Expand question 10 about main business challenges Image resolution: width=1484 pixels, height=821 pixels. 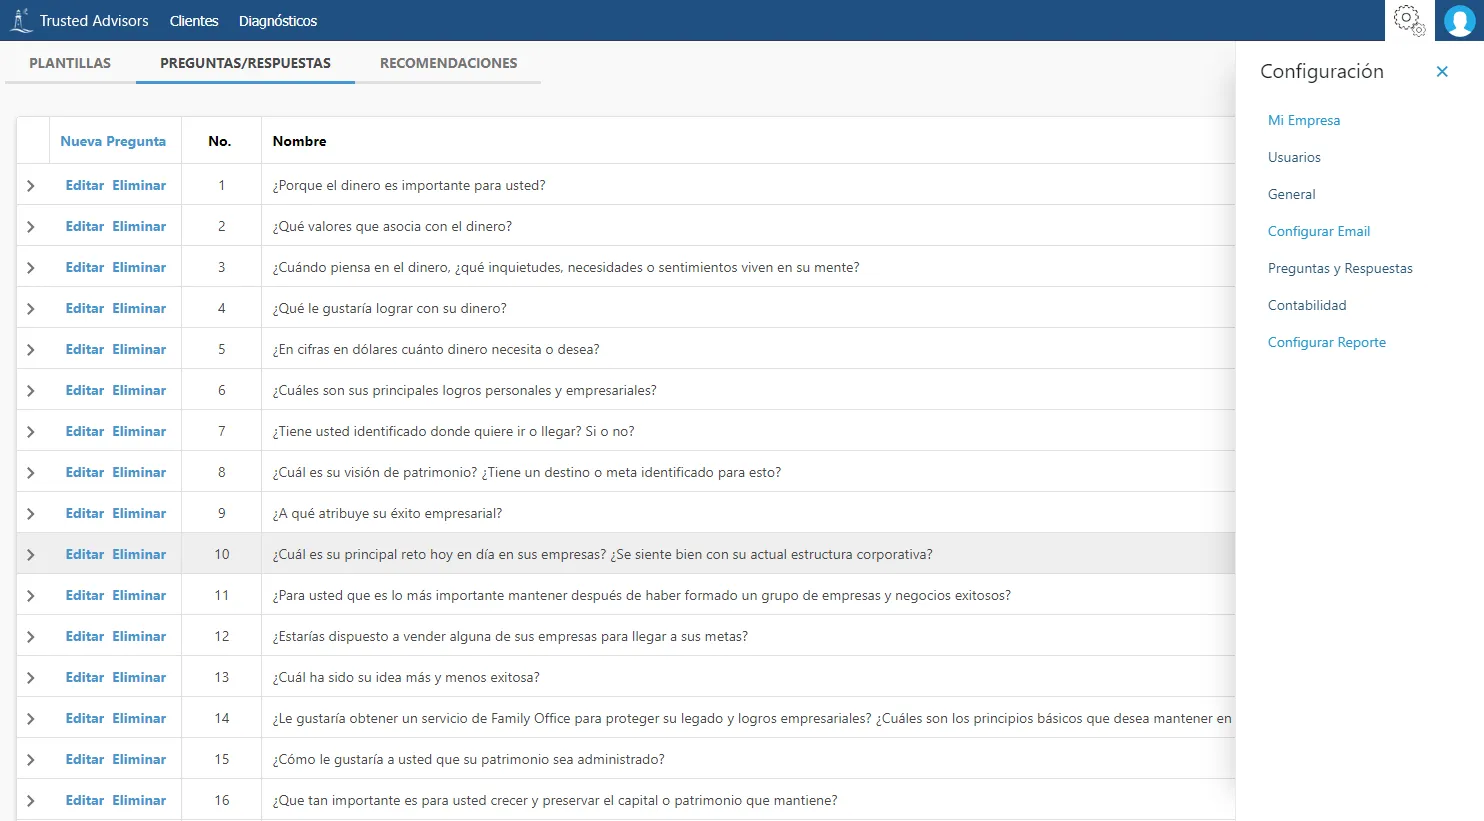click(32, 553)
